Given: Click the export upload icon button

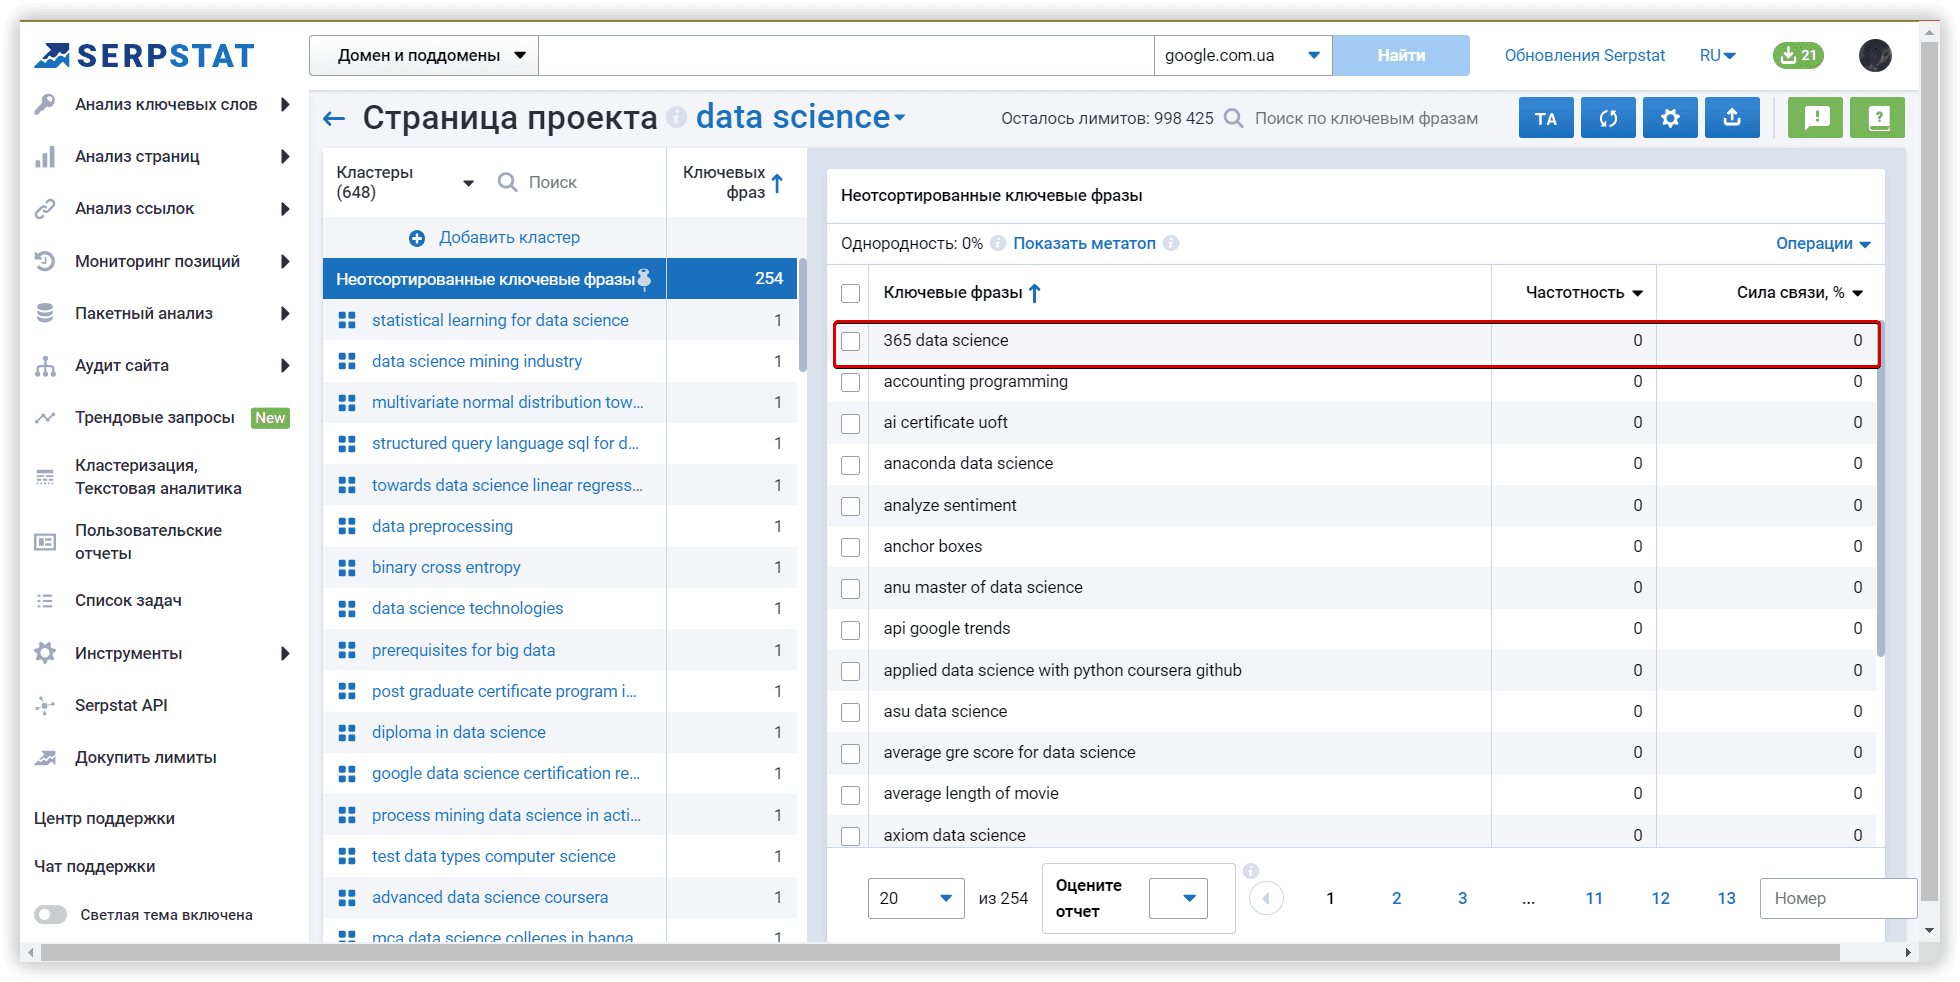Looking at the screenshot, I should (1732, 118).
